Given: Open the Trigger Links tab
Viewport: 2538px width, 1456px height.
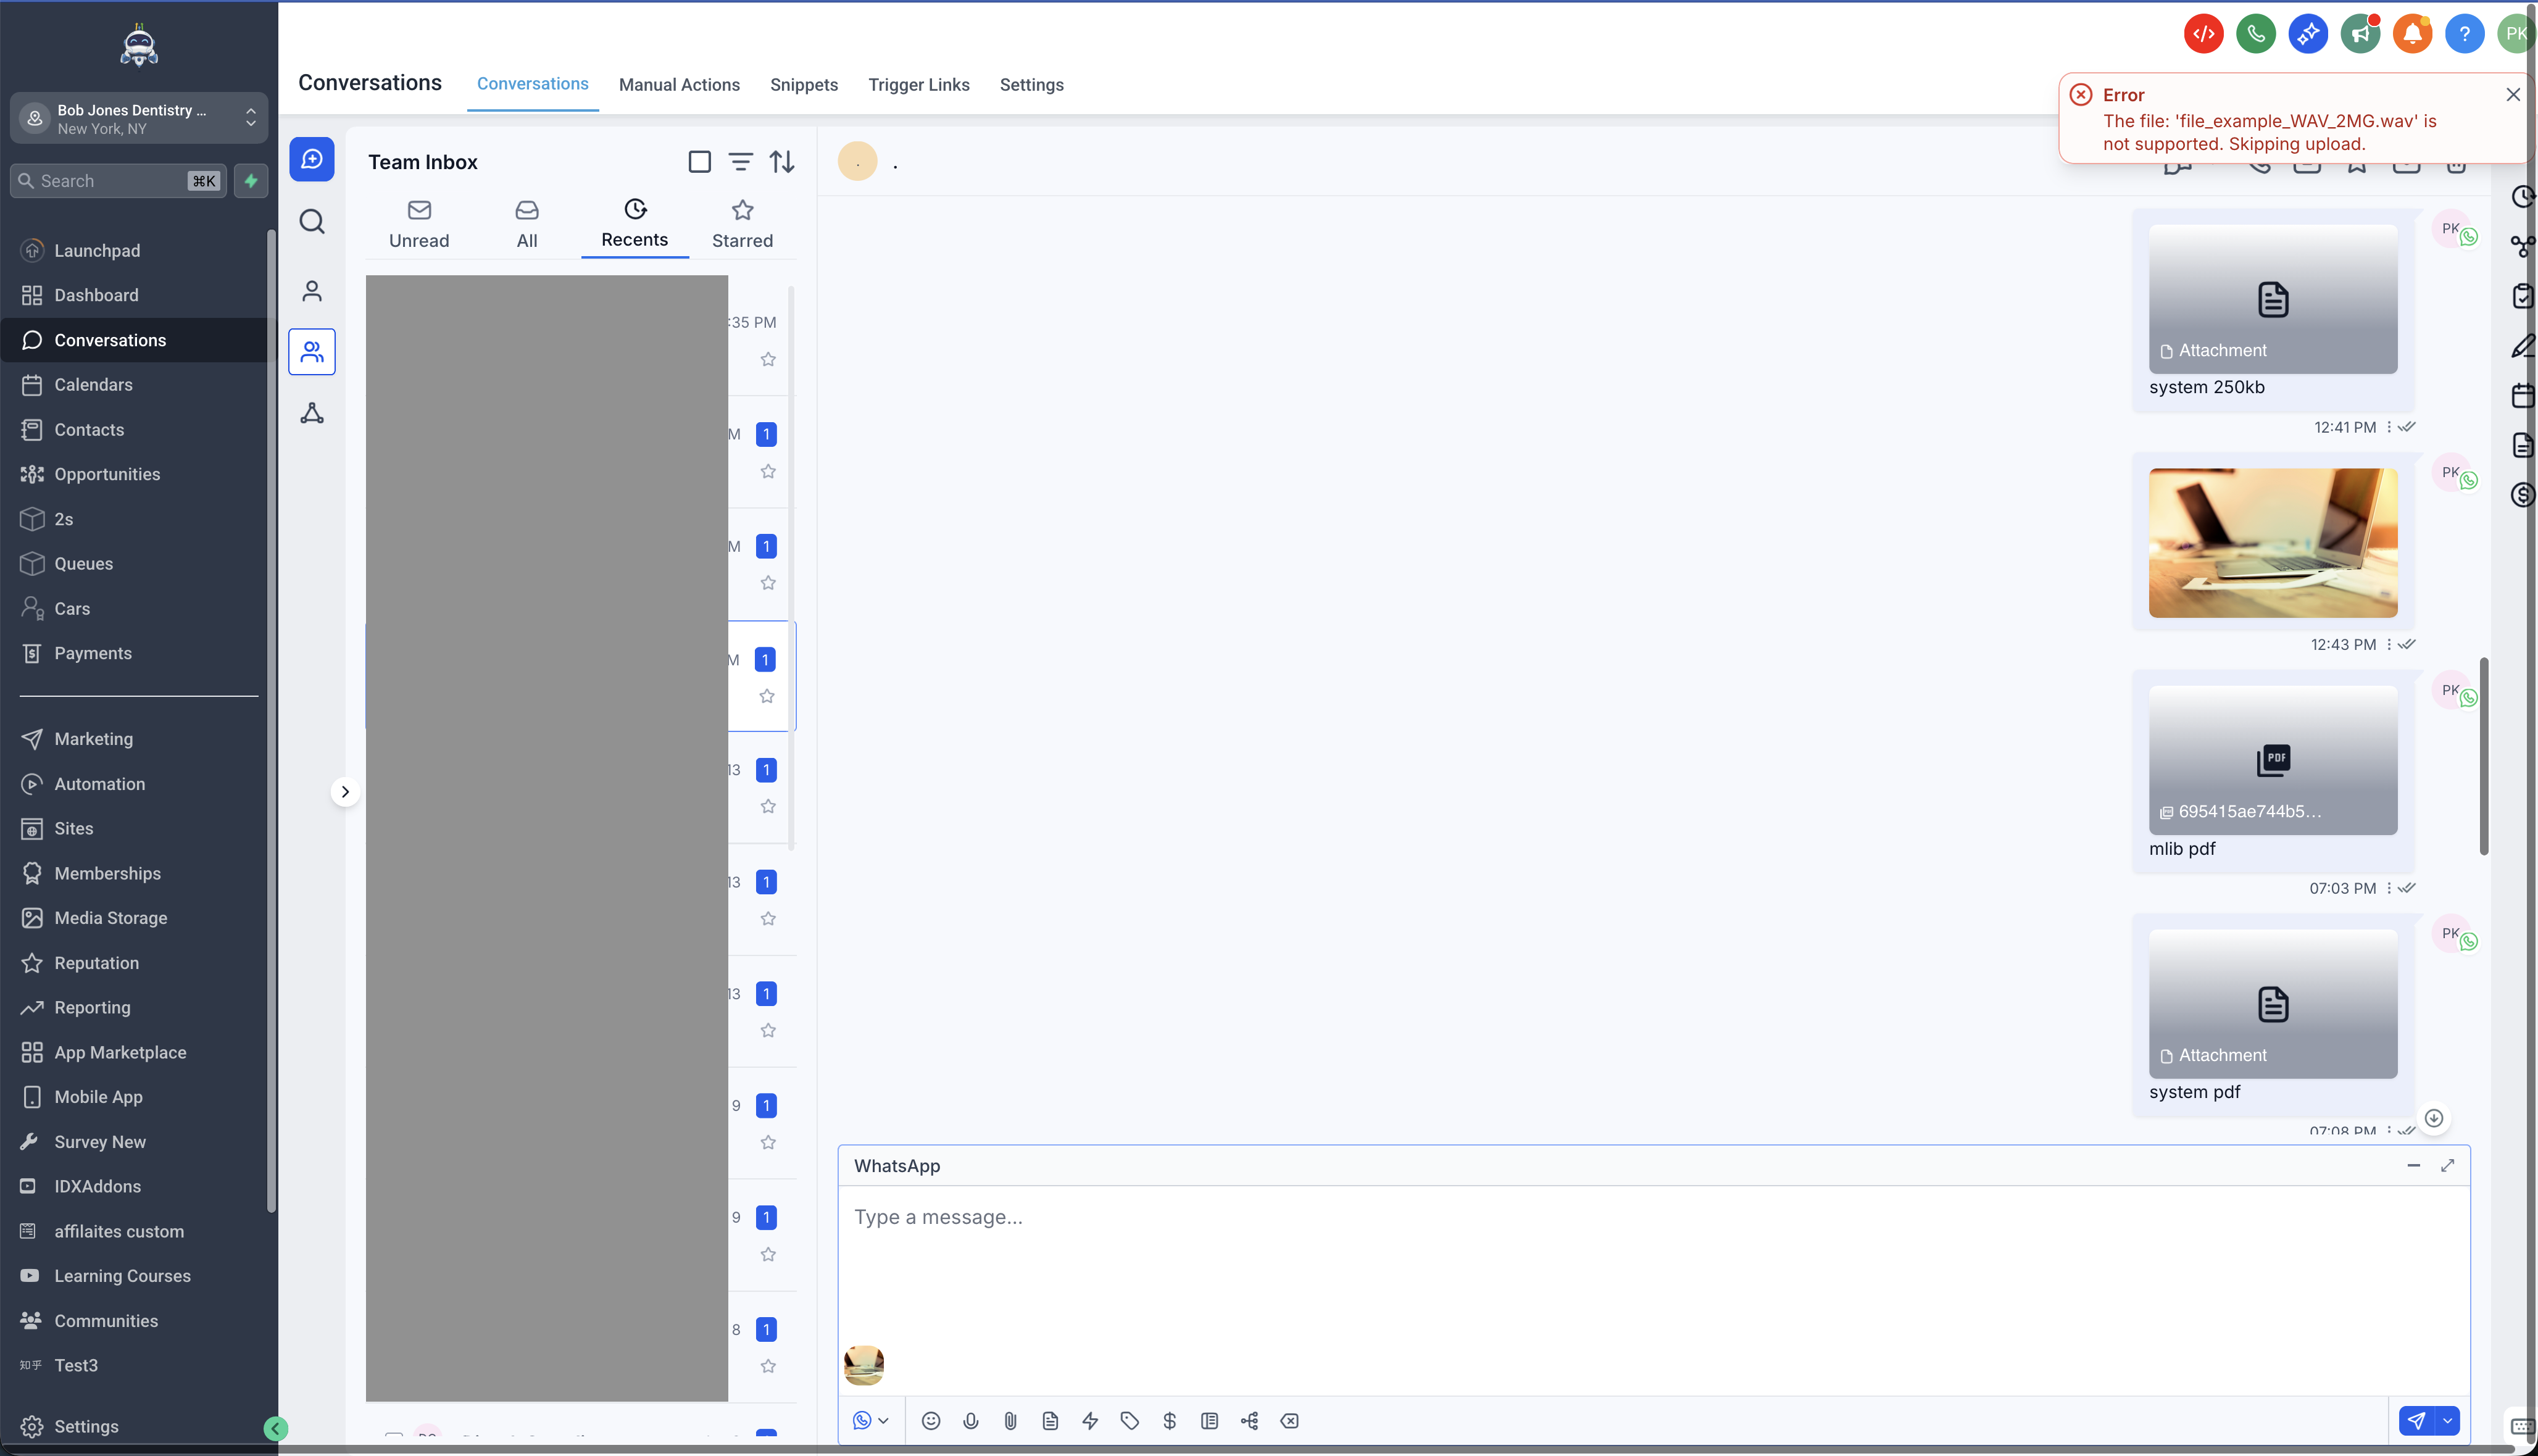Looking at the screenshot, I should point(918,85).
